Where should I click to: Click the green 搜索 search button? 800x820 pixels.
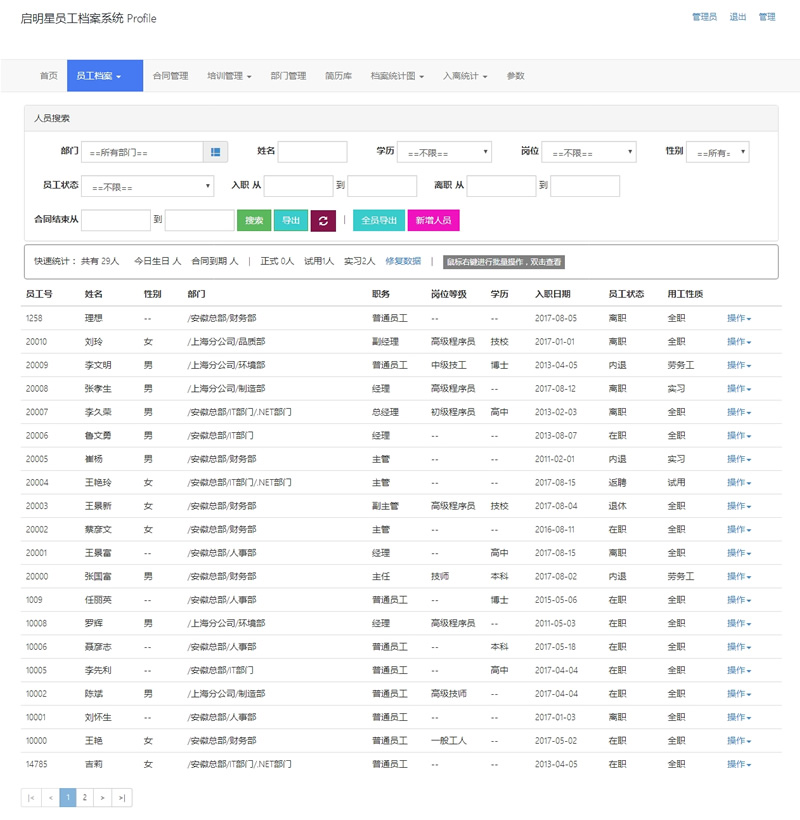coord(254,220)
